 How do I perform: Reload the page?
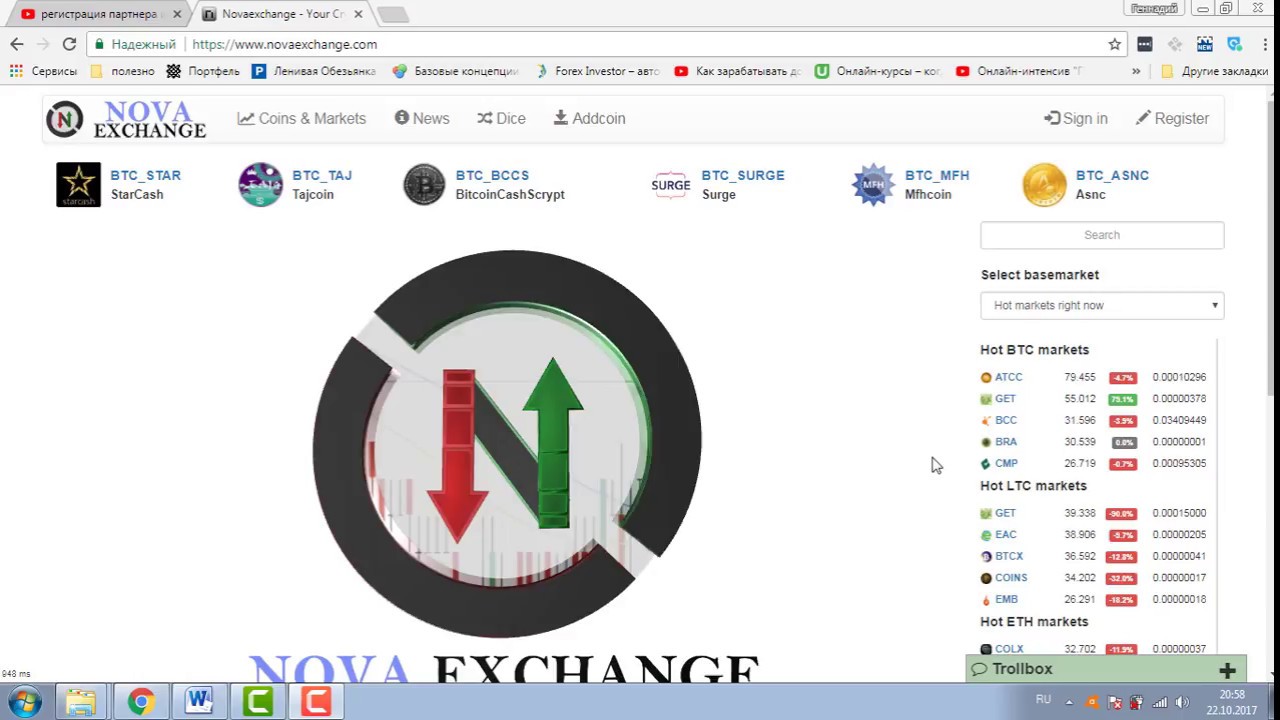[69, 44]
